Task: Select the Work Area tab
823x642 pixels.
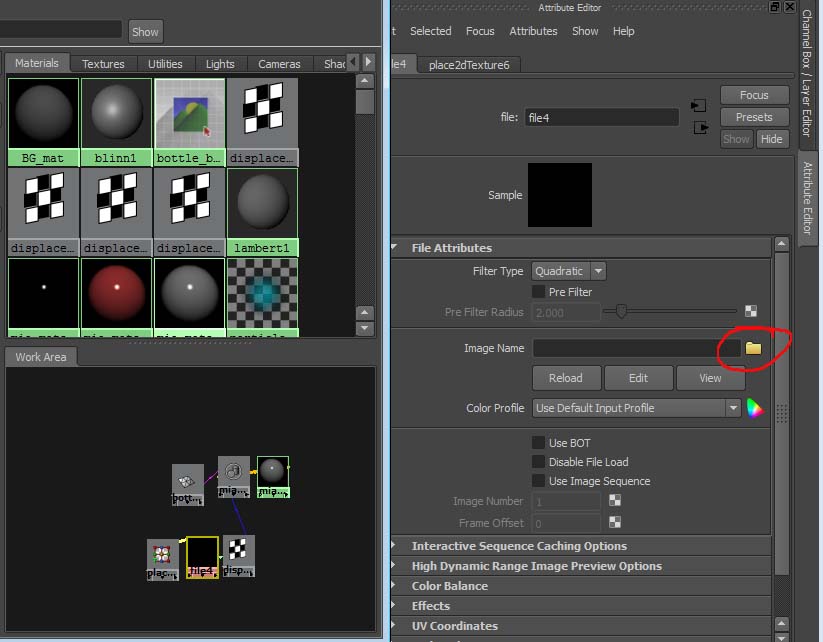Action: pyautogui.click(x=41, y=357)
